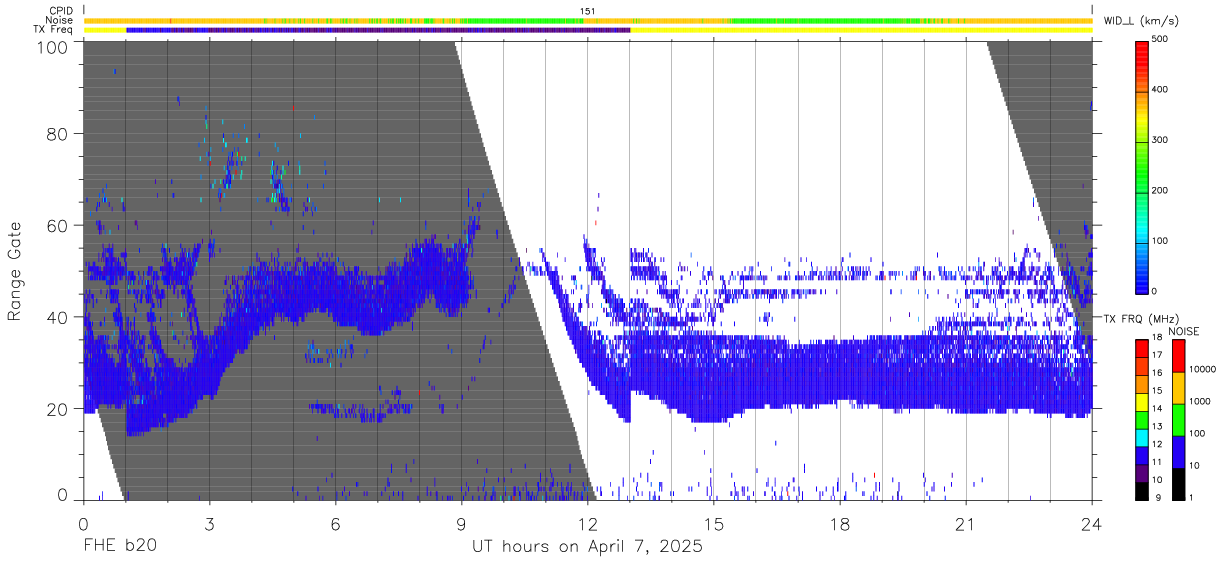1228x567 pixels.
Task: Click the 6 label on the UT hours axis
Action: point(336,524)
